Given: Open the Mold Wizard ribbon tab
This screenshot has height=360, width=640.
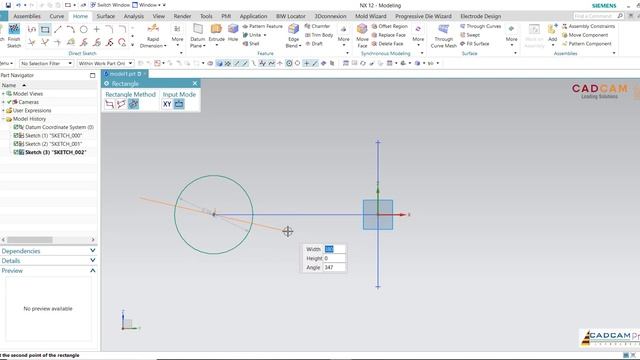Looking at the screenshot, I should 371,16.
